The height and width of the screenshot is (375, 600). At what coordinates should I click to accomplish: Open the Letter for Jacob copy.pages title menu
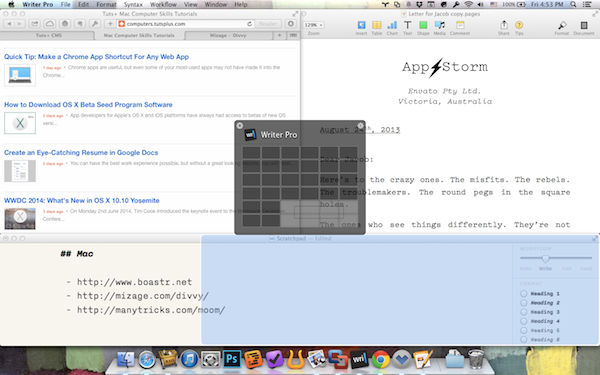pyautogui.click(x=444, y=14)
